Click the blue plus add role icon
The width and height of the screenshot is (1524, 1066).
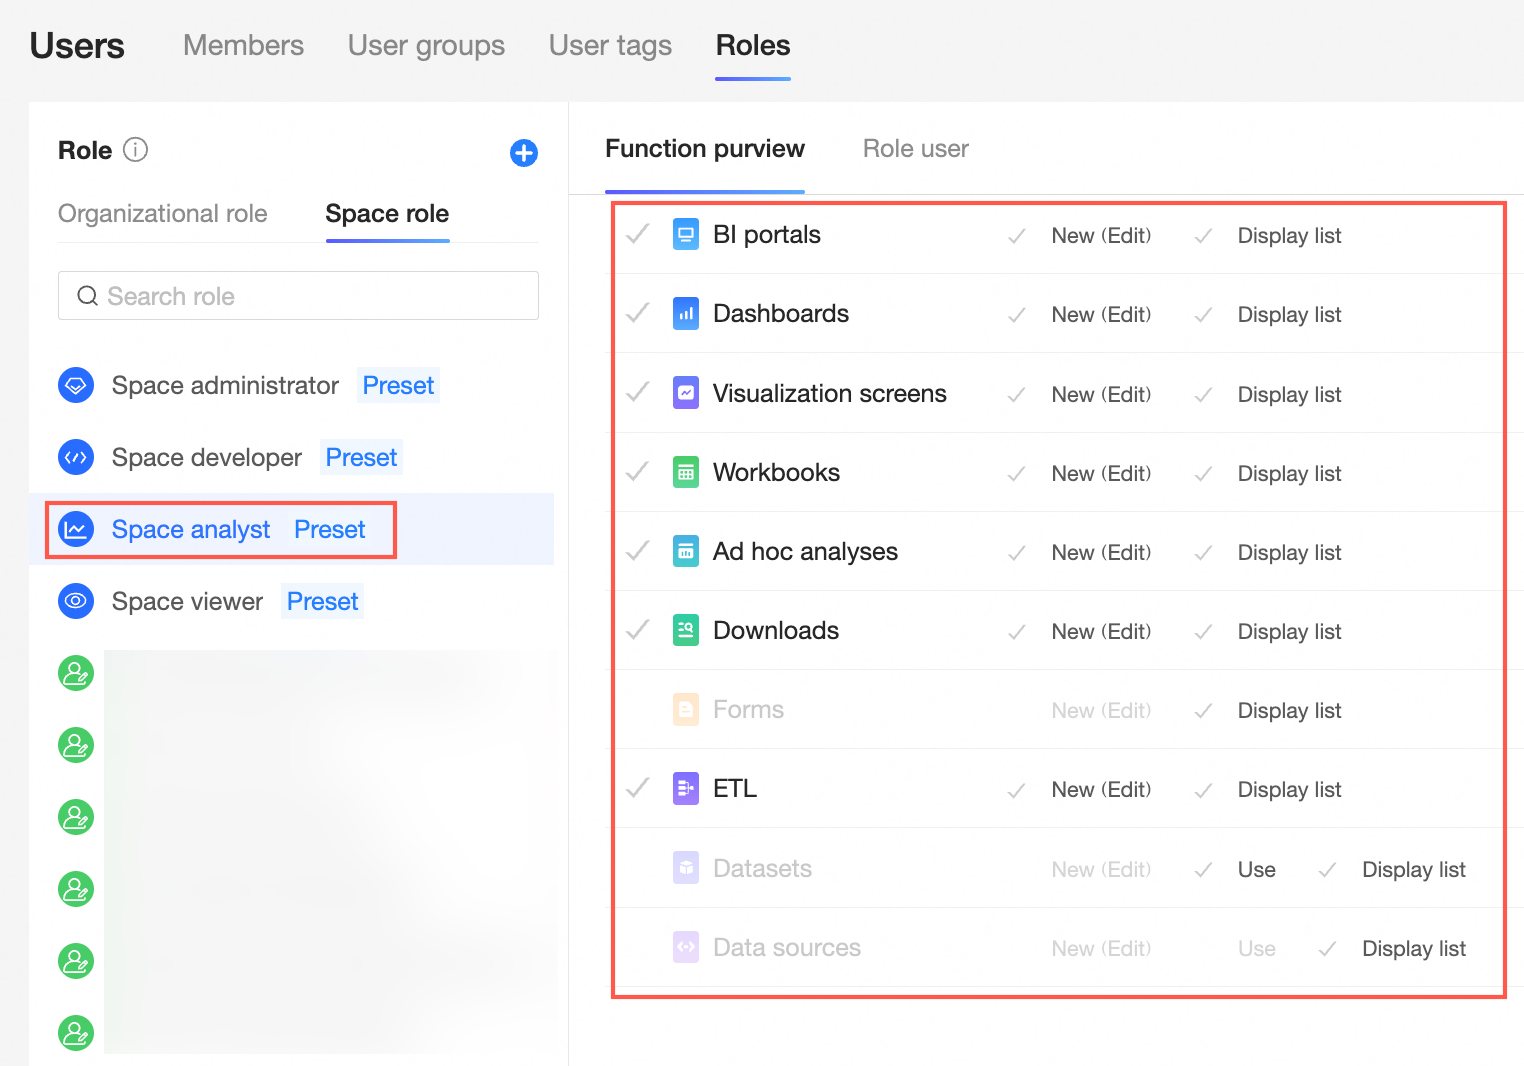point(524,153)
